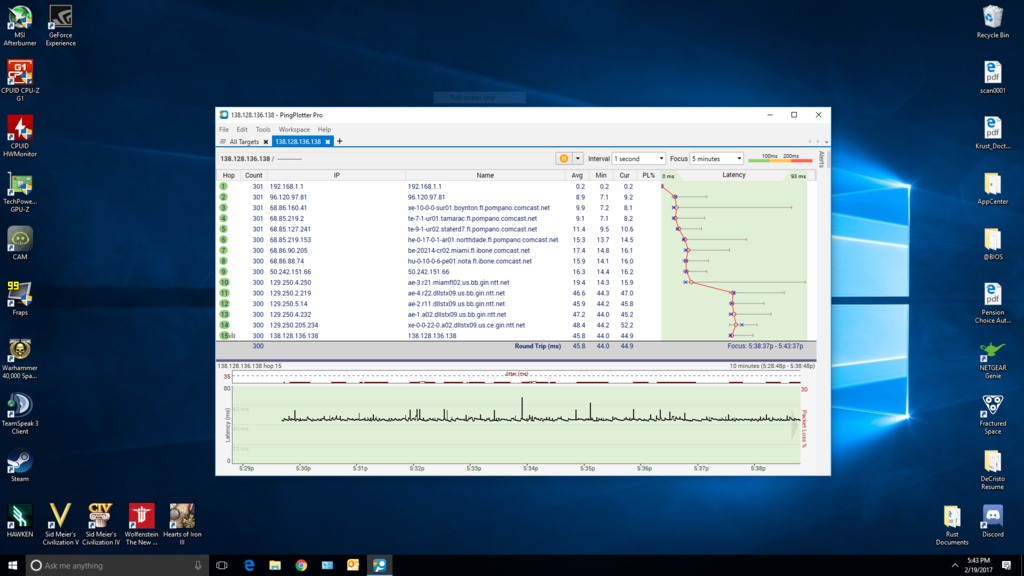Open the NETGEAR Genie desktop icon
The height and width of the screenshot is (576, 1024).
pyautogui.click(x=993, y=359)
